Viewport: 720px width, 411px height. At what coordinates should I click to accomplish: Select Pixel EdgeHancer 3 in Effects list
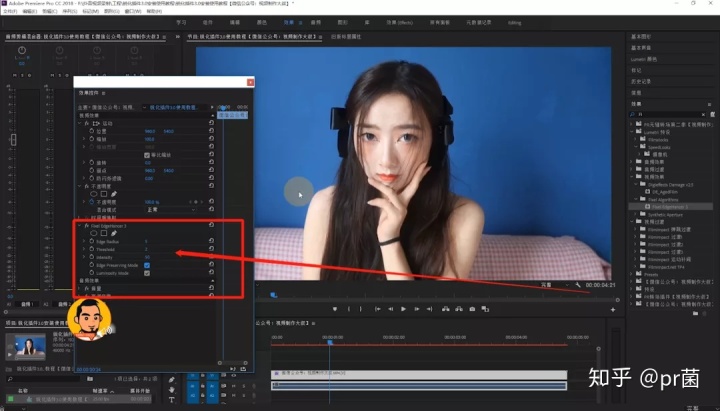(670, 207)
